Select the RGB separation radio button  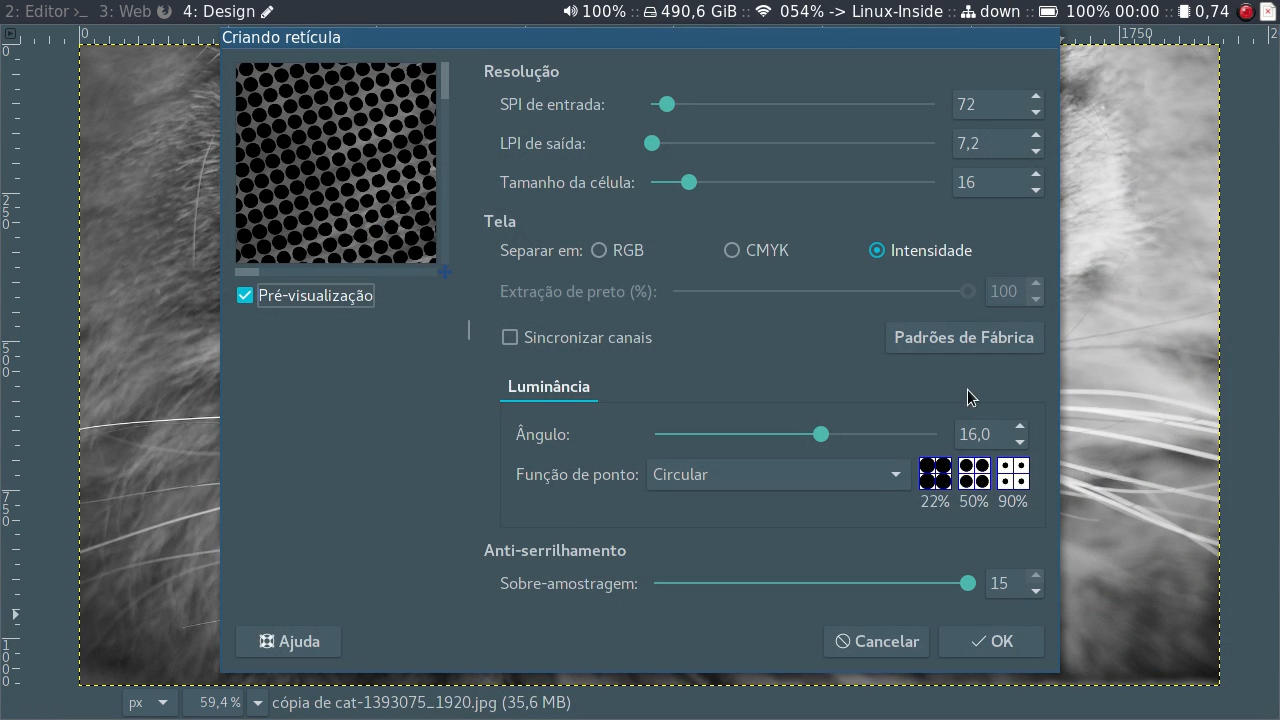(599, 250)
